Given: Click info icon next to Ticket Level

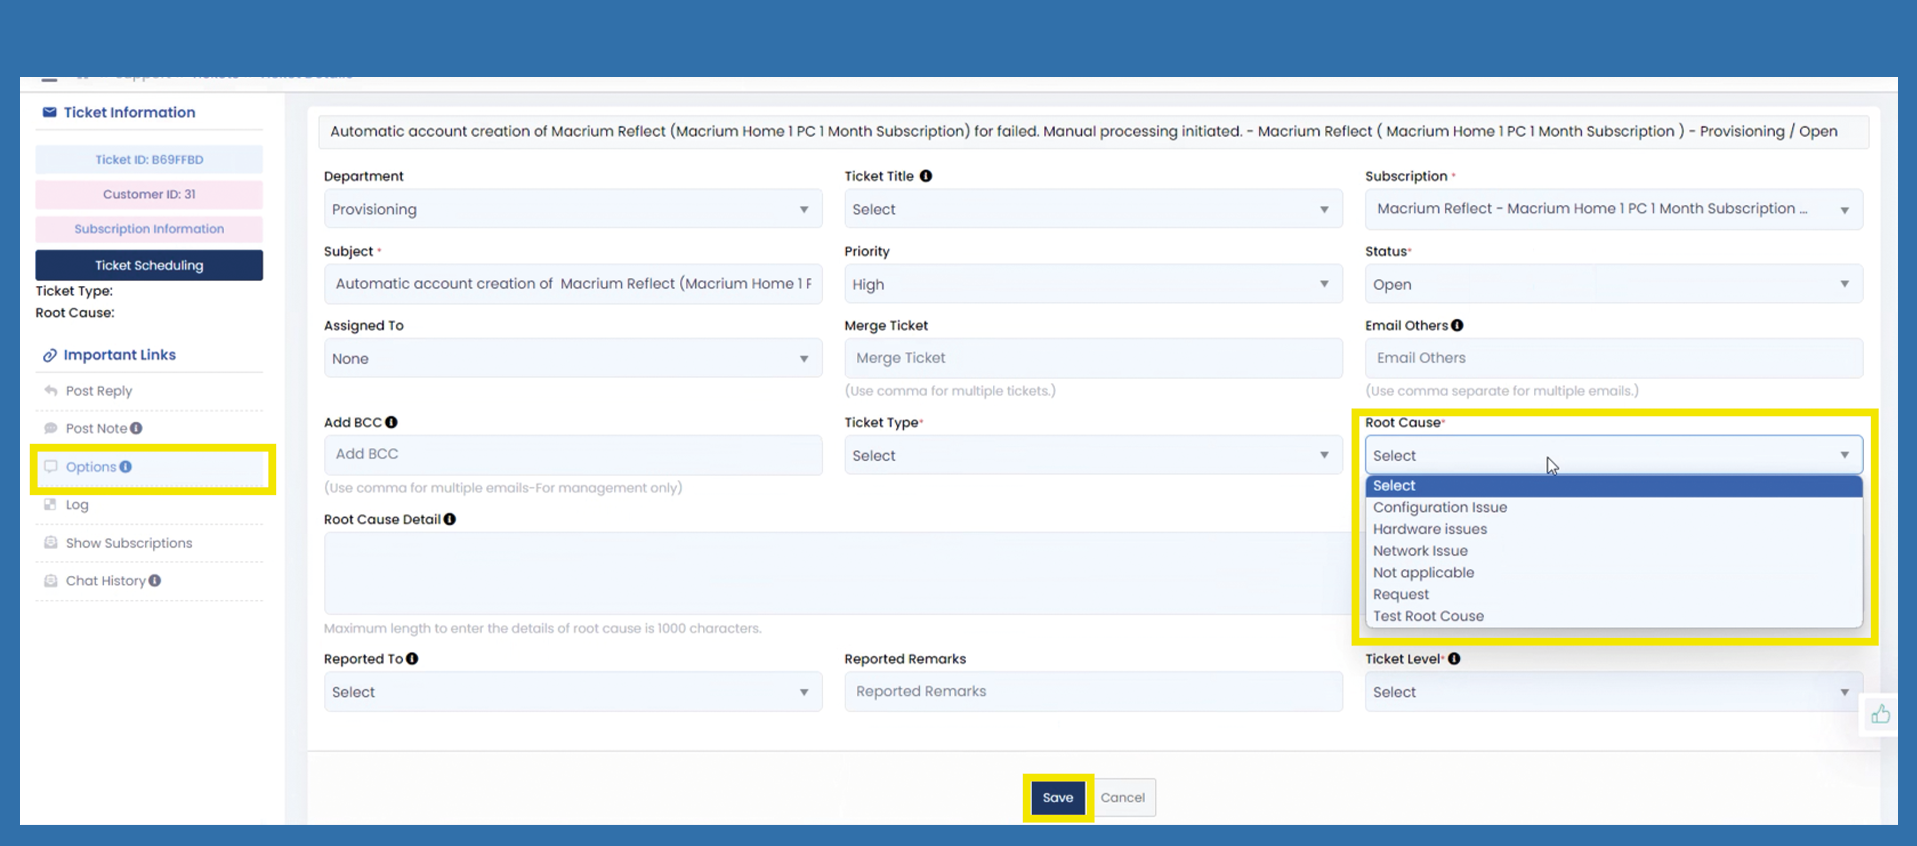Looking at the screenshot, I should pos(1454,659).
